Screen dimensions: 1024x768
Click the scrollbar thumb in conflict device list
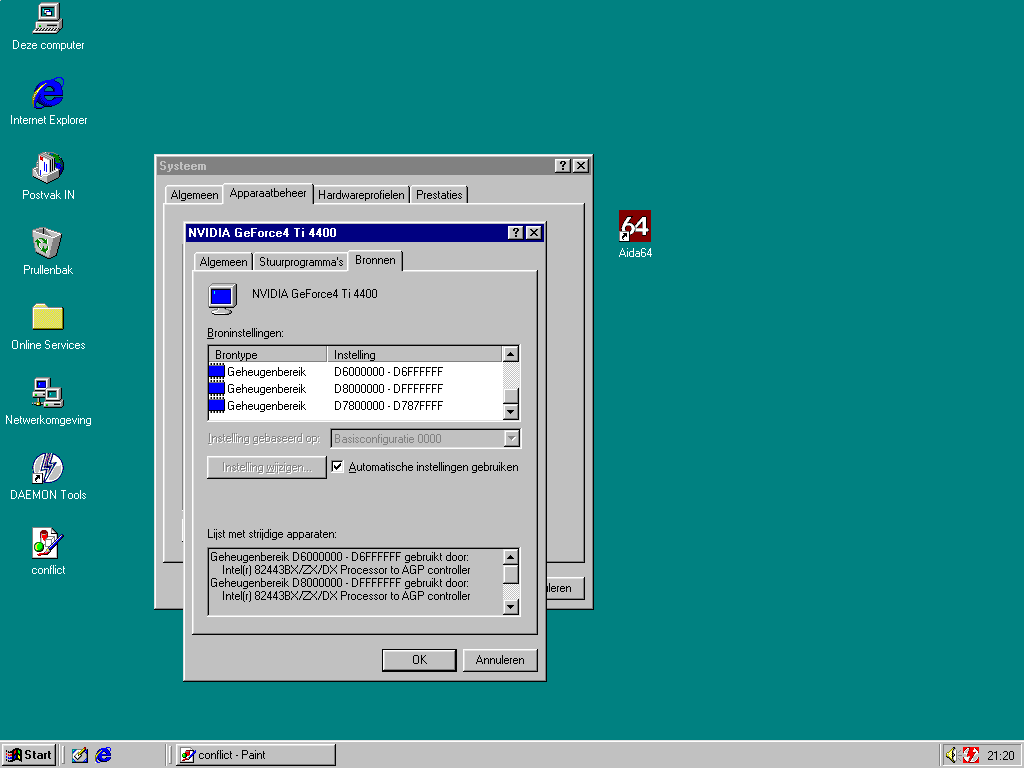pyautogui.click(x=511, y=575)
